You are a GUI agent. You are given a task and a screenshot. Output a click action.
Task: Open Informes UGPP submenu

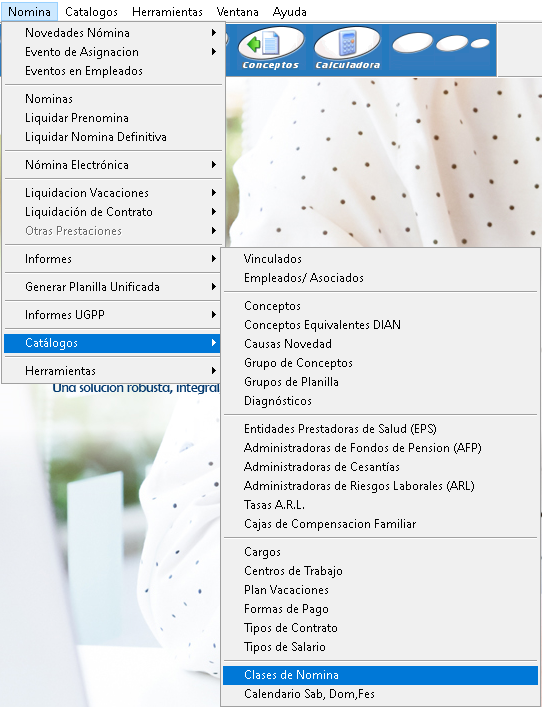point(113,315)
